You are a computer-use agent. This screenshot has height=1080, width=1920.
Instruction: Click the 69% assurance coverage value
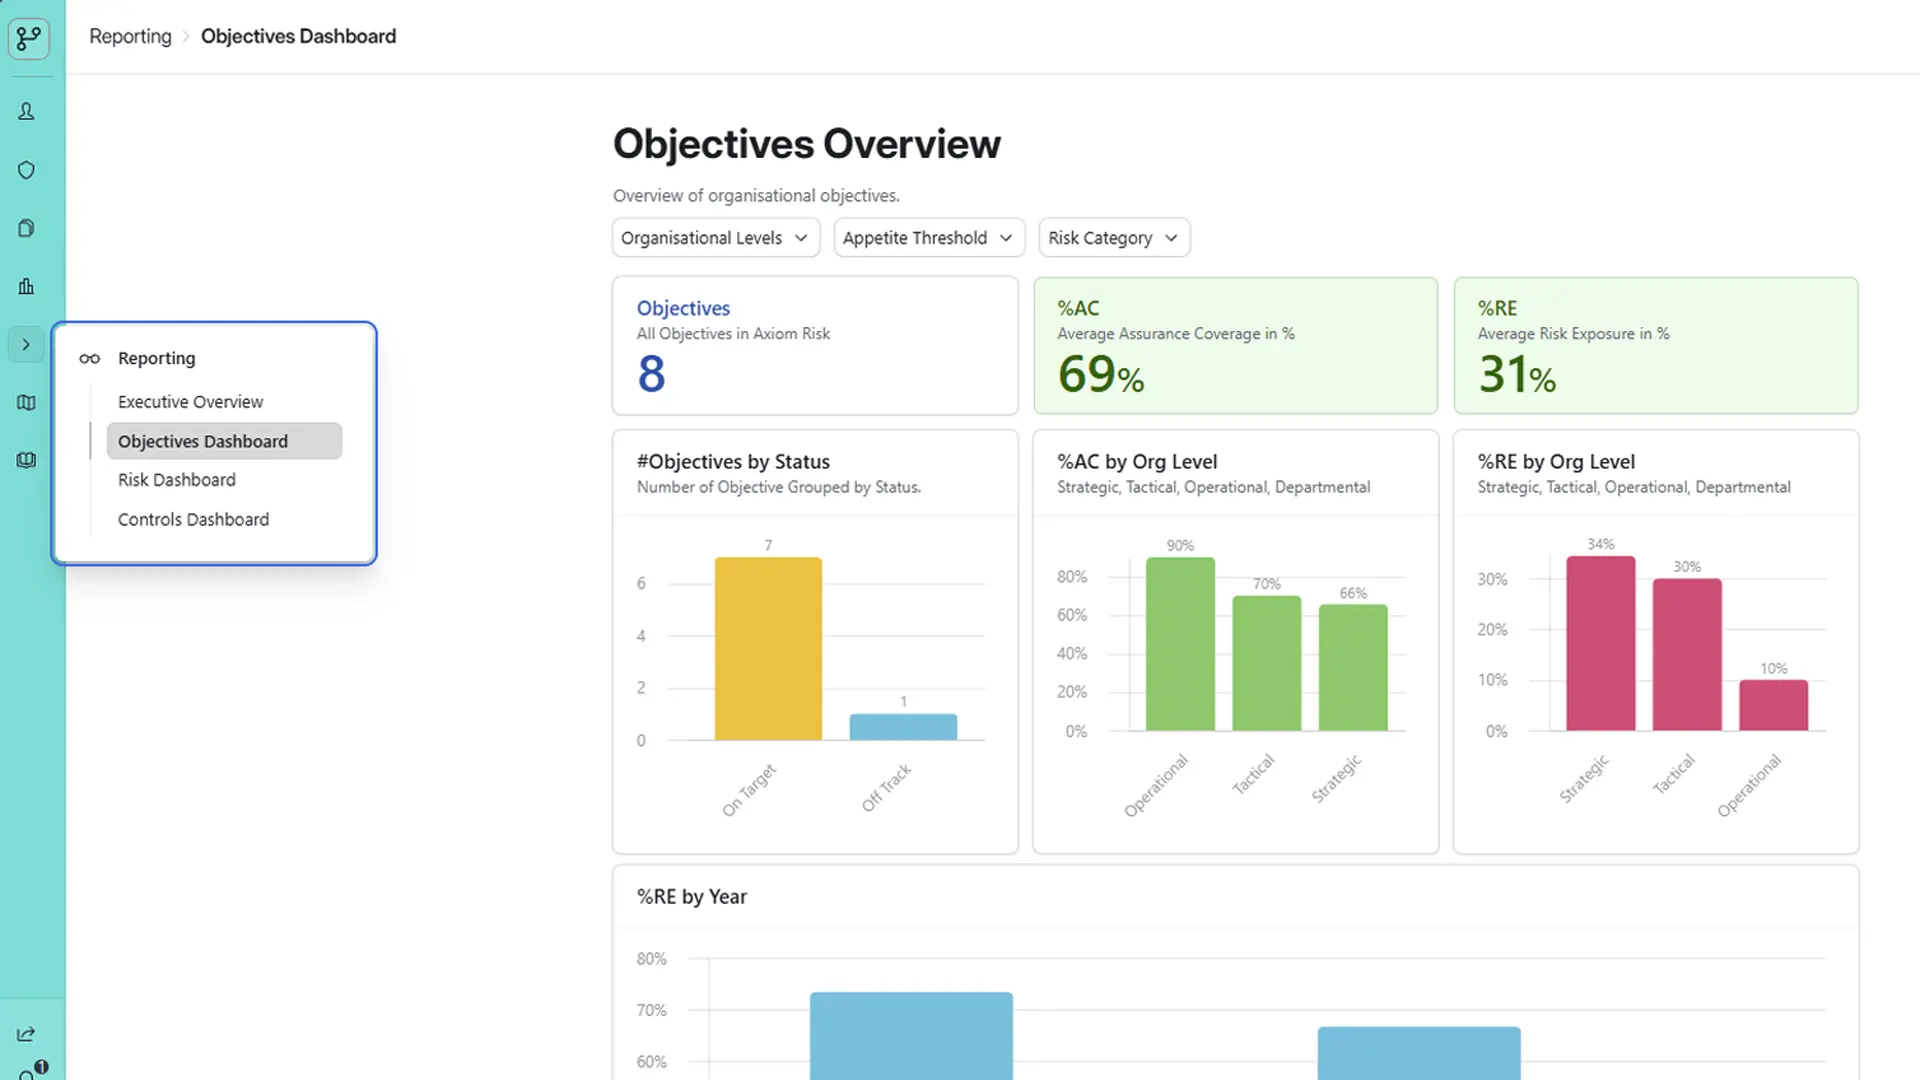tap(1100, 375)
